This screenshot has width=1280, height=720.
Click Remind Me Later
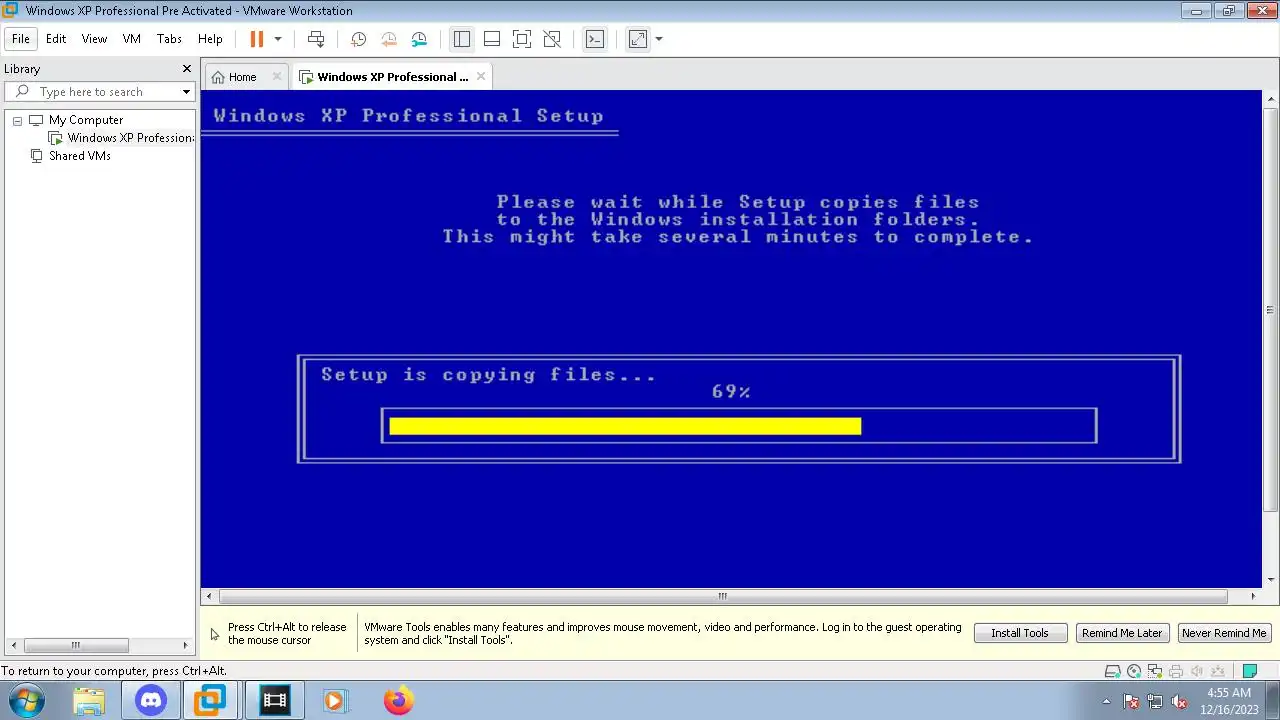point(1122,633)
